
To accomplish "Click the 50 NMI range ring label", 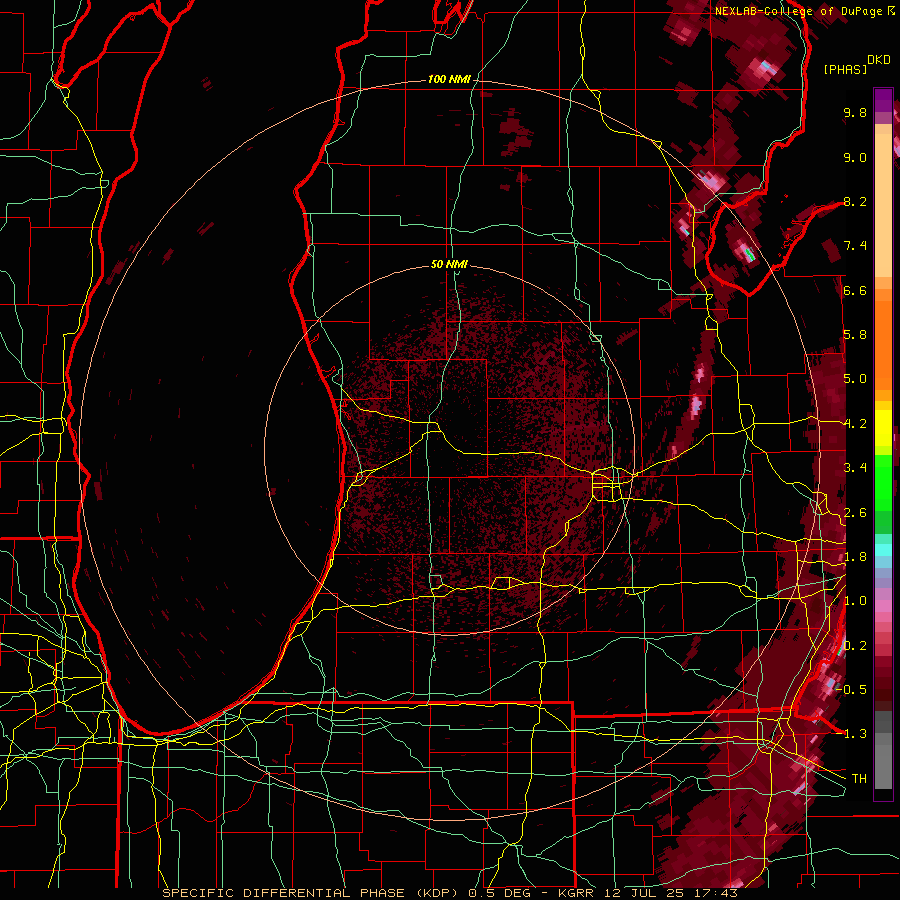I will [449, 265].
